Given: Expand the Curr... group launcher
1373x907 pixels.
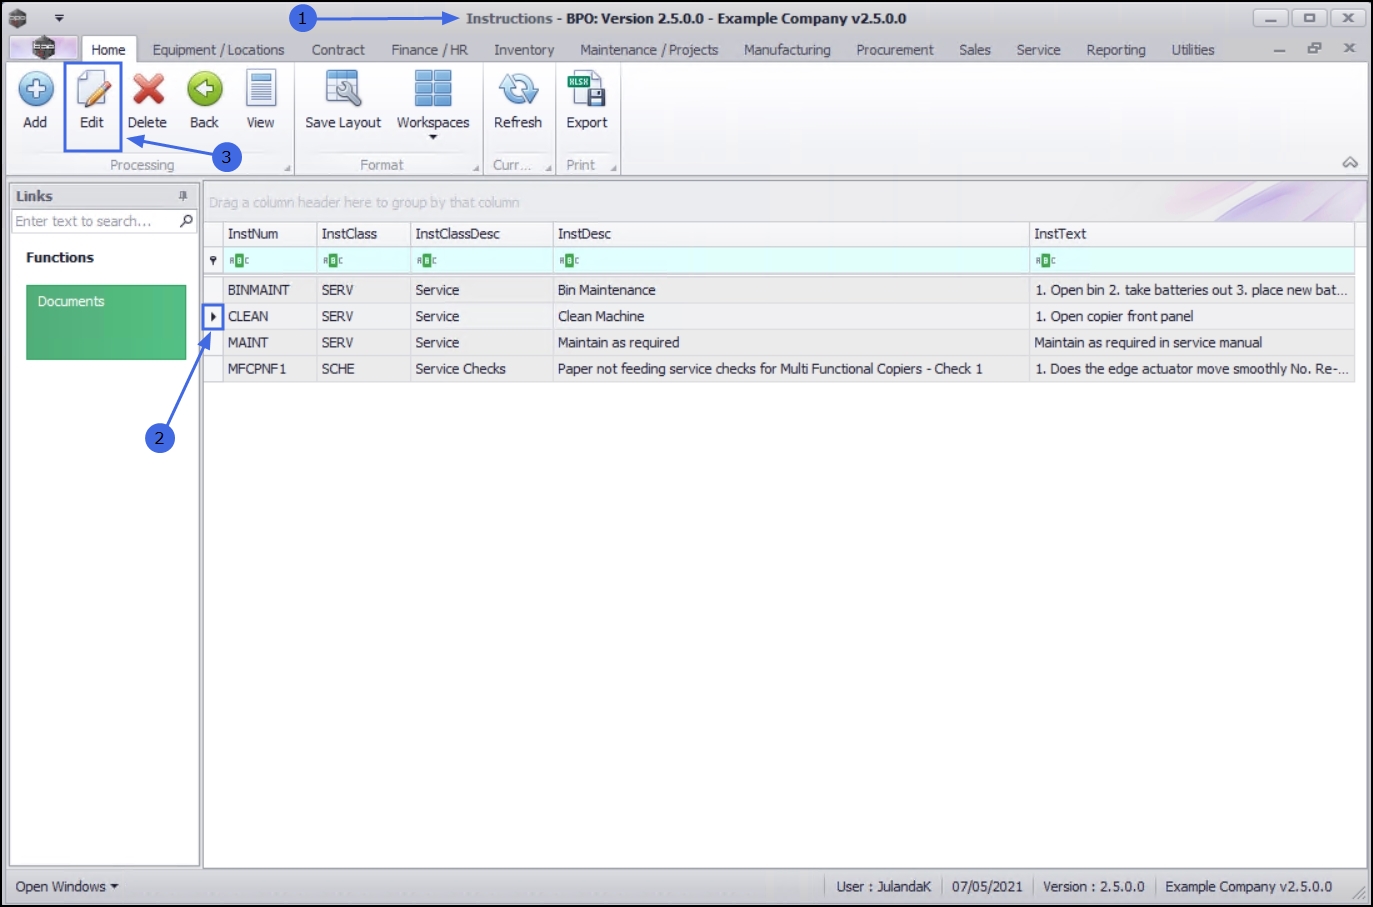Looking at the screenshot, I should [x=548, y=168].
